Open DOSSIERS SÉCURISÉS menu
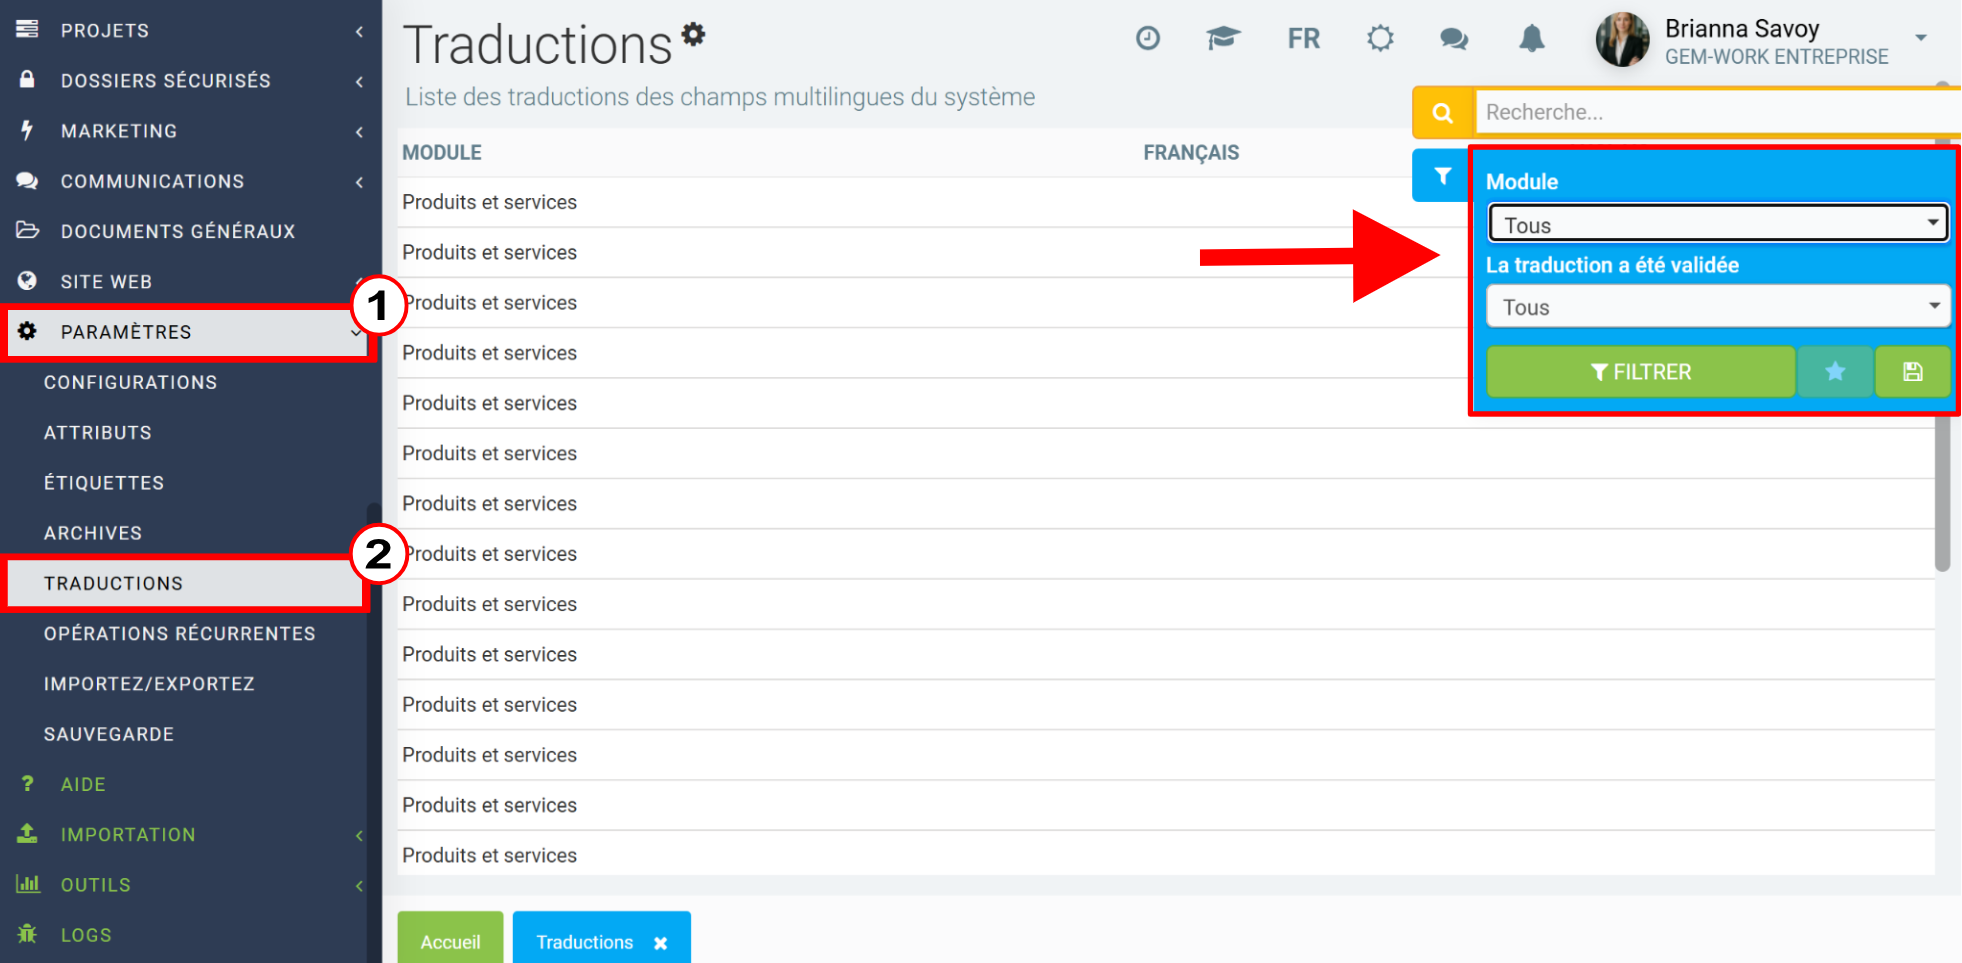Viewport: 1962px width, 963px height. pos(166,81)
